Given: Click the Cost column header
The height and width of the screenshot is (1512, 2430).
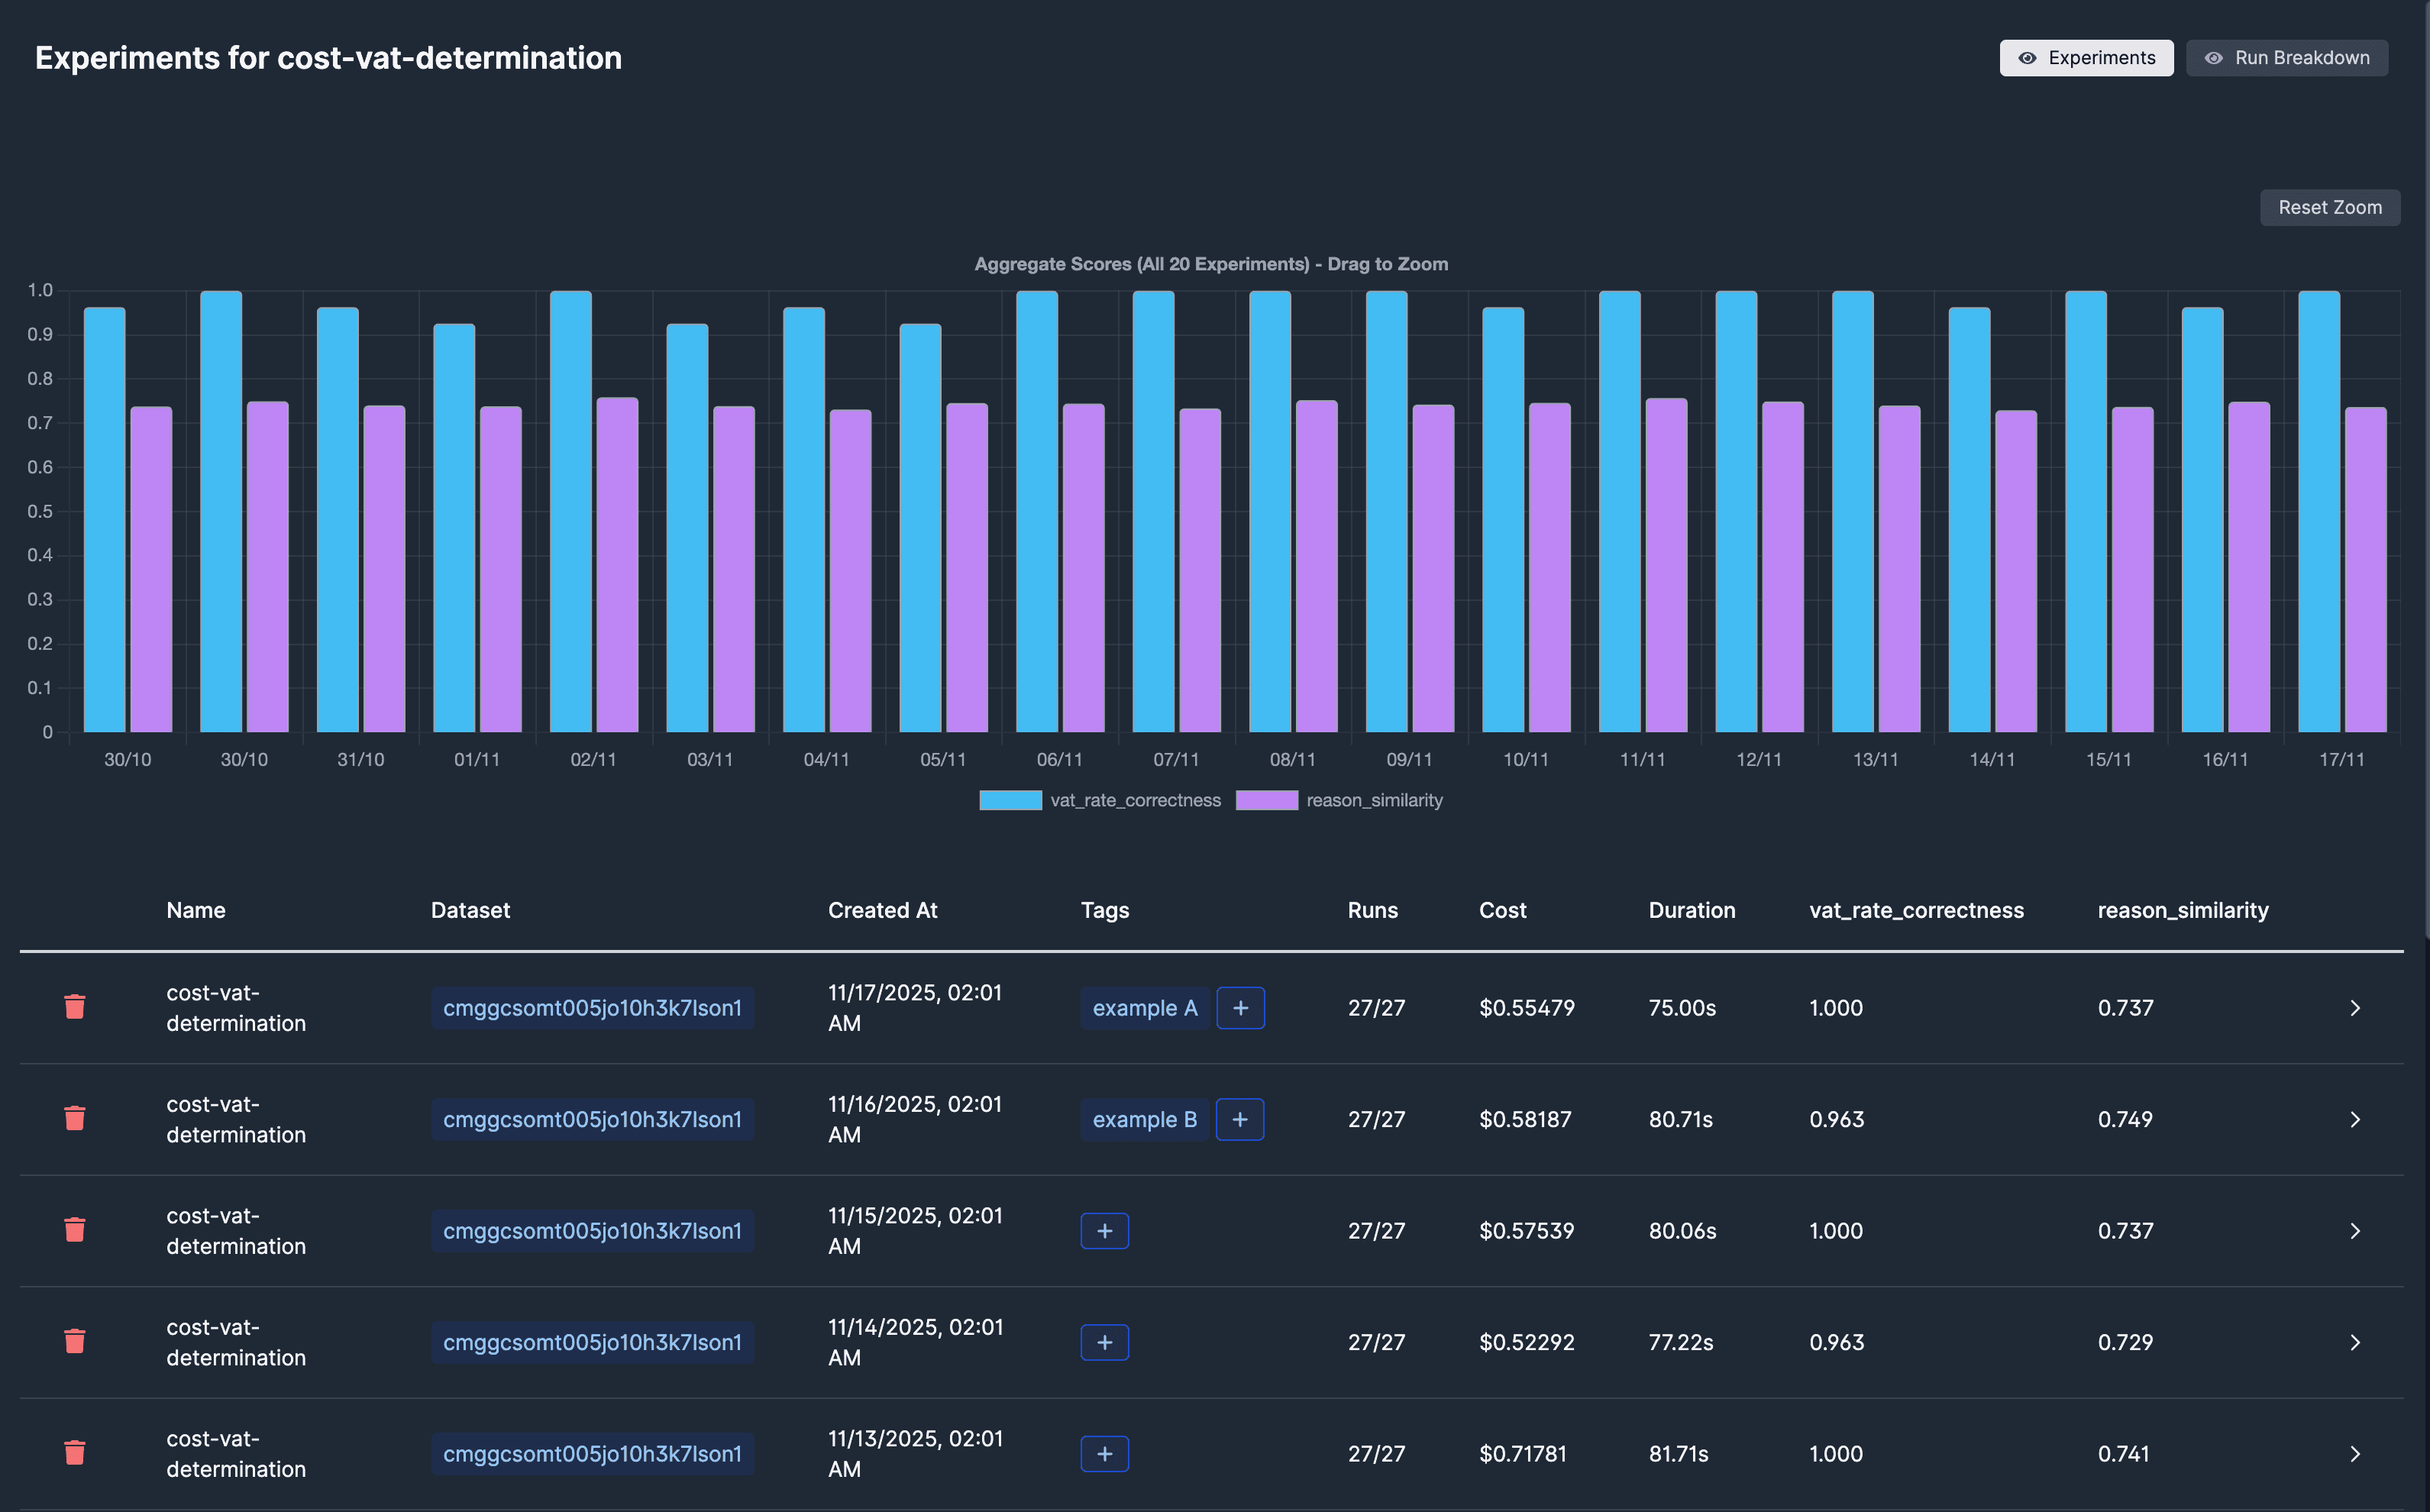Looking at the screenshot, I should tap(1503, 910).
